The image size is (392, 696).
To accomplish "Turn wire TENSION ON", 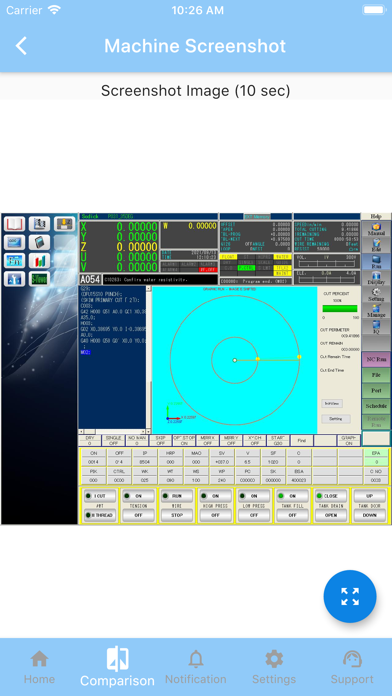I will pos(139,496).
